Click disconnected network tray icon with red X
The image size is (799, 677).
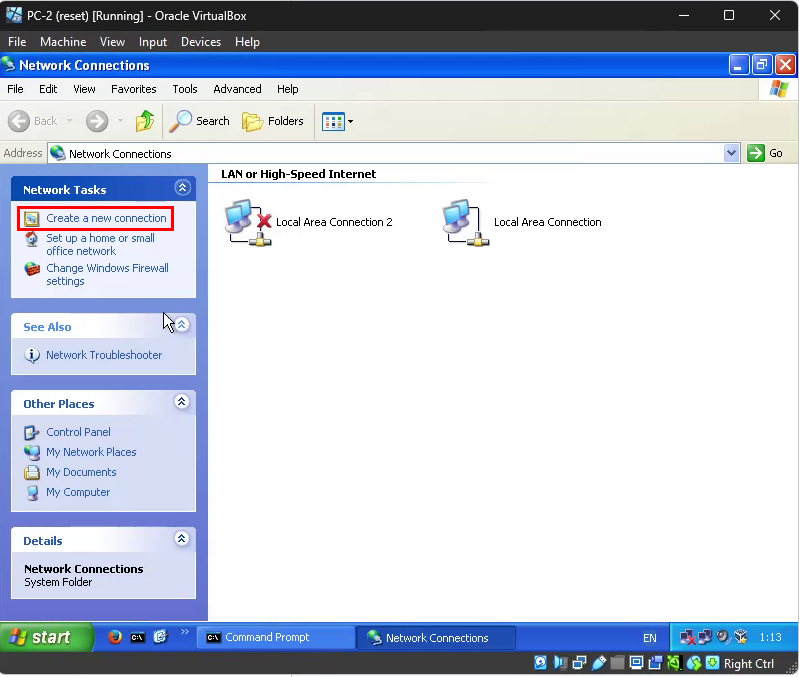687,637
